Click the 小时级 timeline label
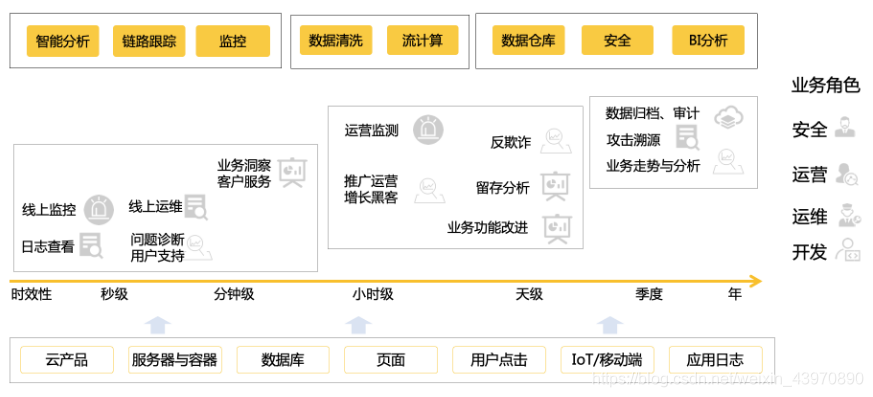Screen dimensions: 873x397 click(372, 294)
